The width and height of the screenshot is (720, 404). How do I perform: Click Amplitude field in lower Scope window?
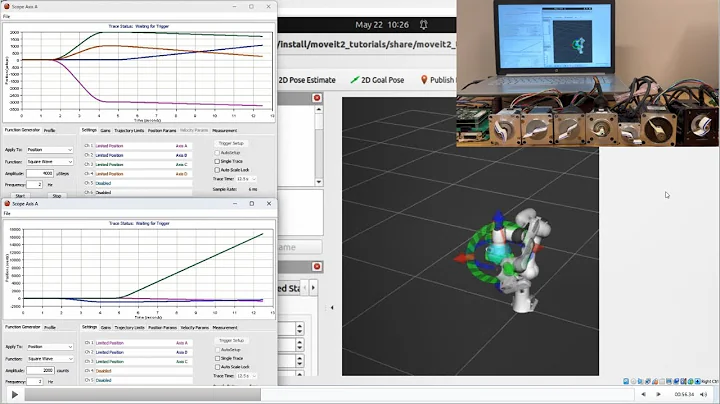click(x=40, y=370)
